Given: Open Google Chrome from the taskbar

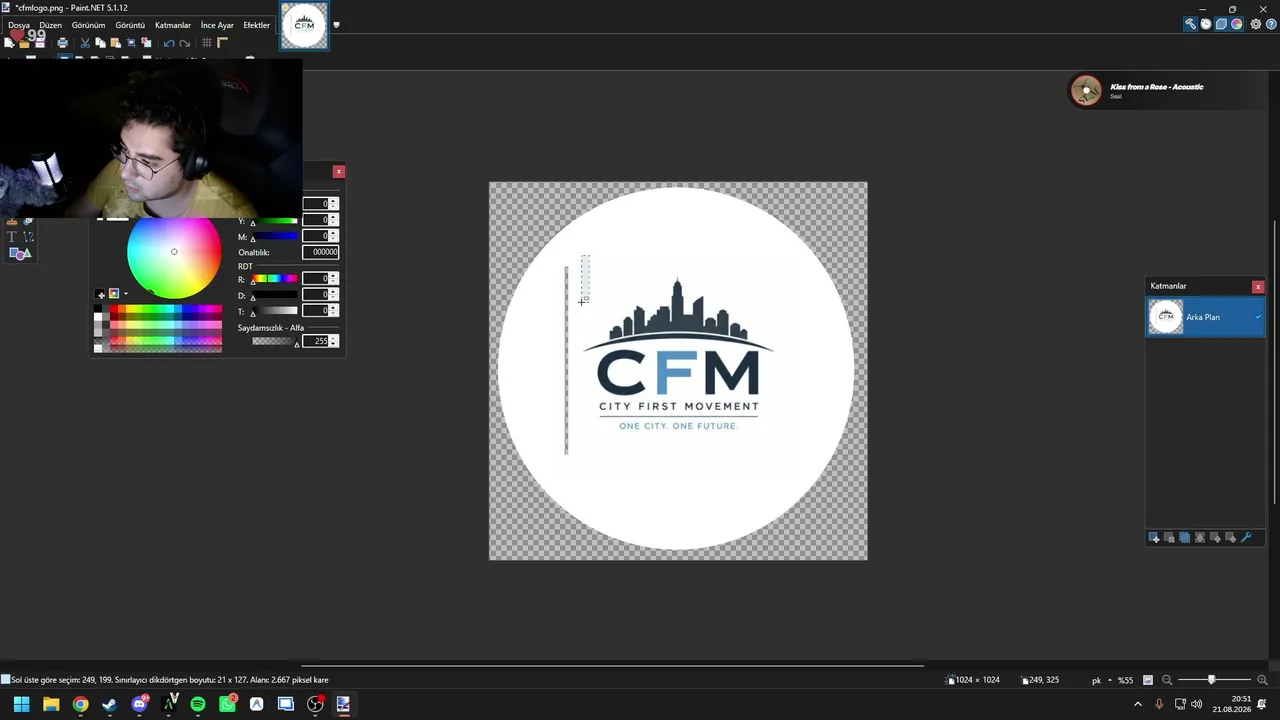Looking at the screenshot, I should tap(80, 704).
